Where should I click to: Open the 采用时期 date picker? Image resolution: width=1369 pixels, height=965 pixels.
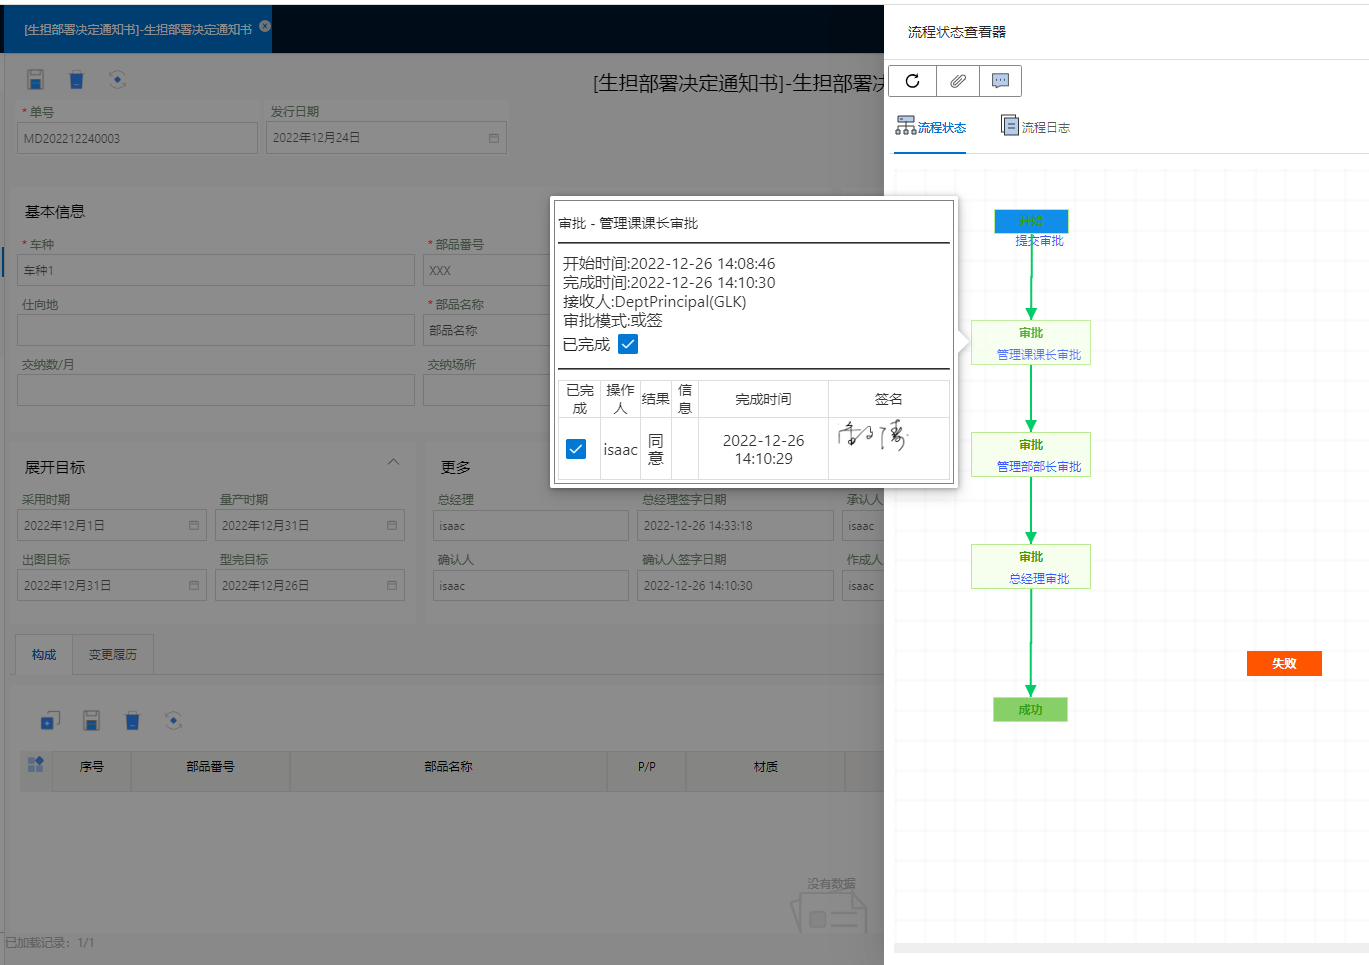194,525
